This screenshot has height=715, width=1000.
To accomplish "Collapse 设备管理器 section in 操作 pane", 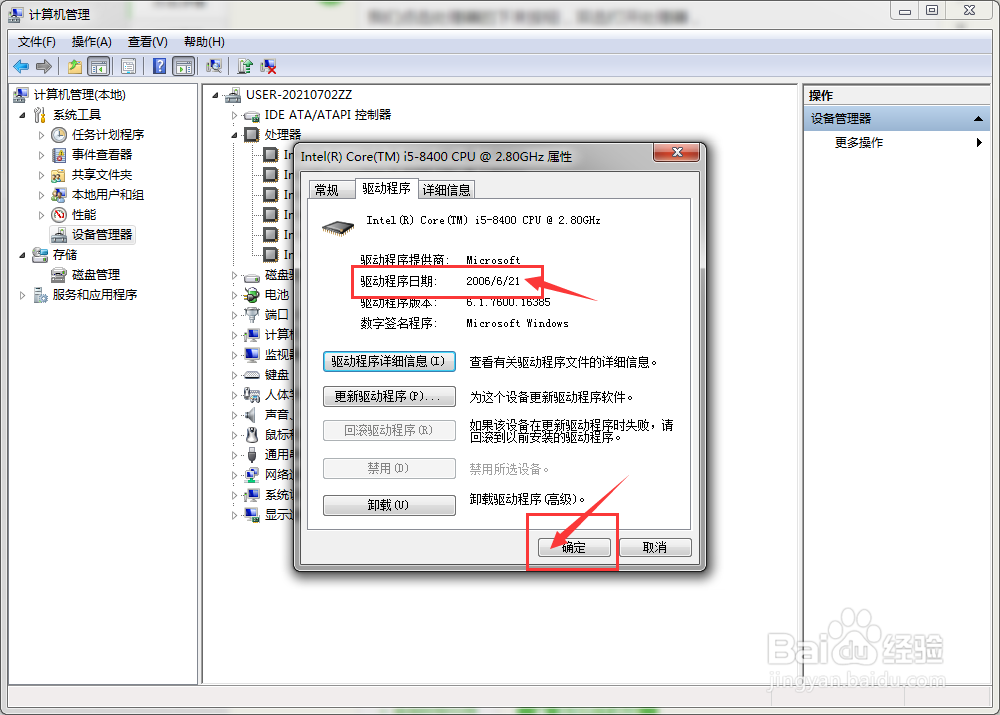I will pyautogui.click(x=978, y=119).
